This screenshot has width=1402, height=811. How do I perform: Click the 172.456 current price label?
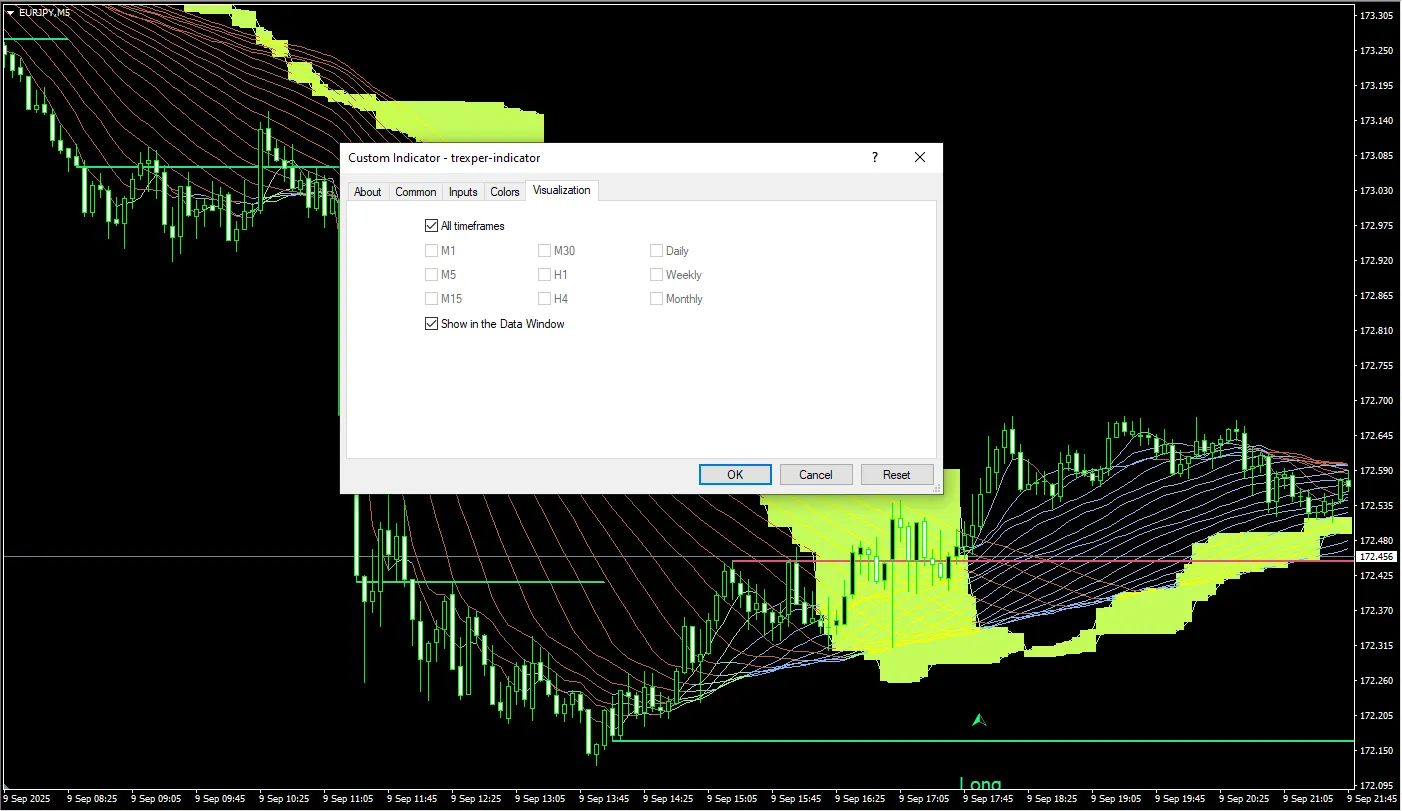[1376, 556]
